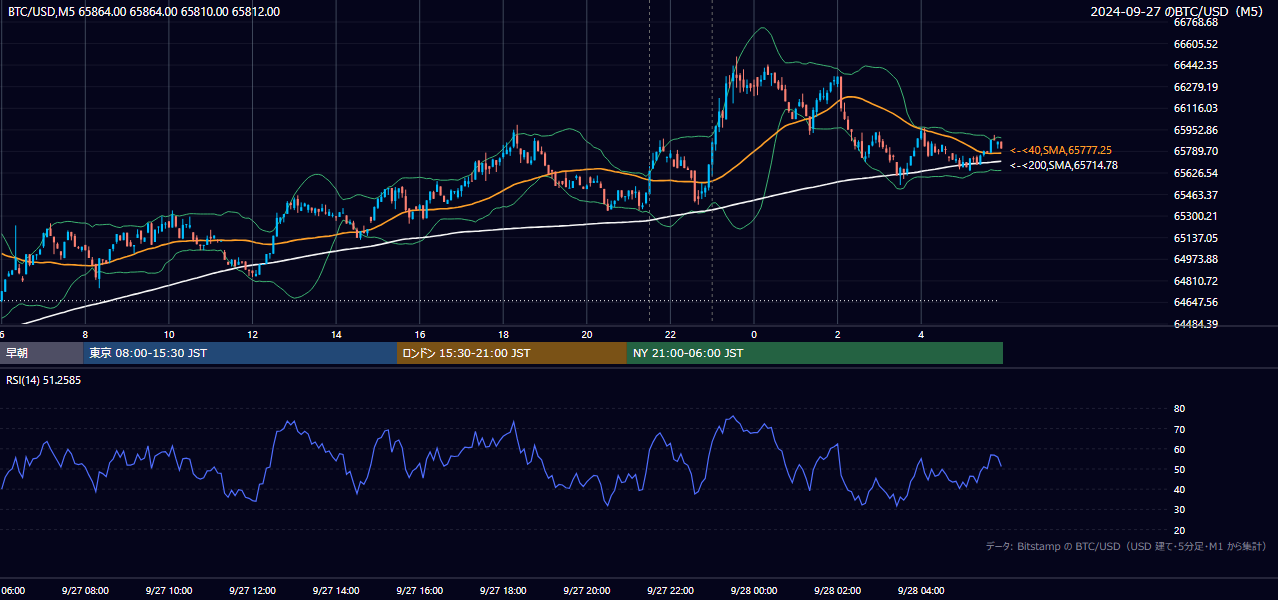Click the 66442.35 price axis label
The height and width of the screenshot is (600, 1278).
(x=1195, y=65)
